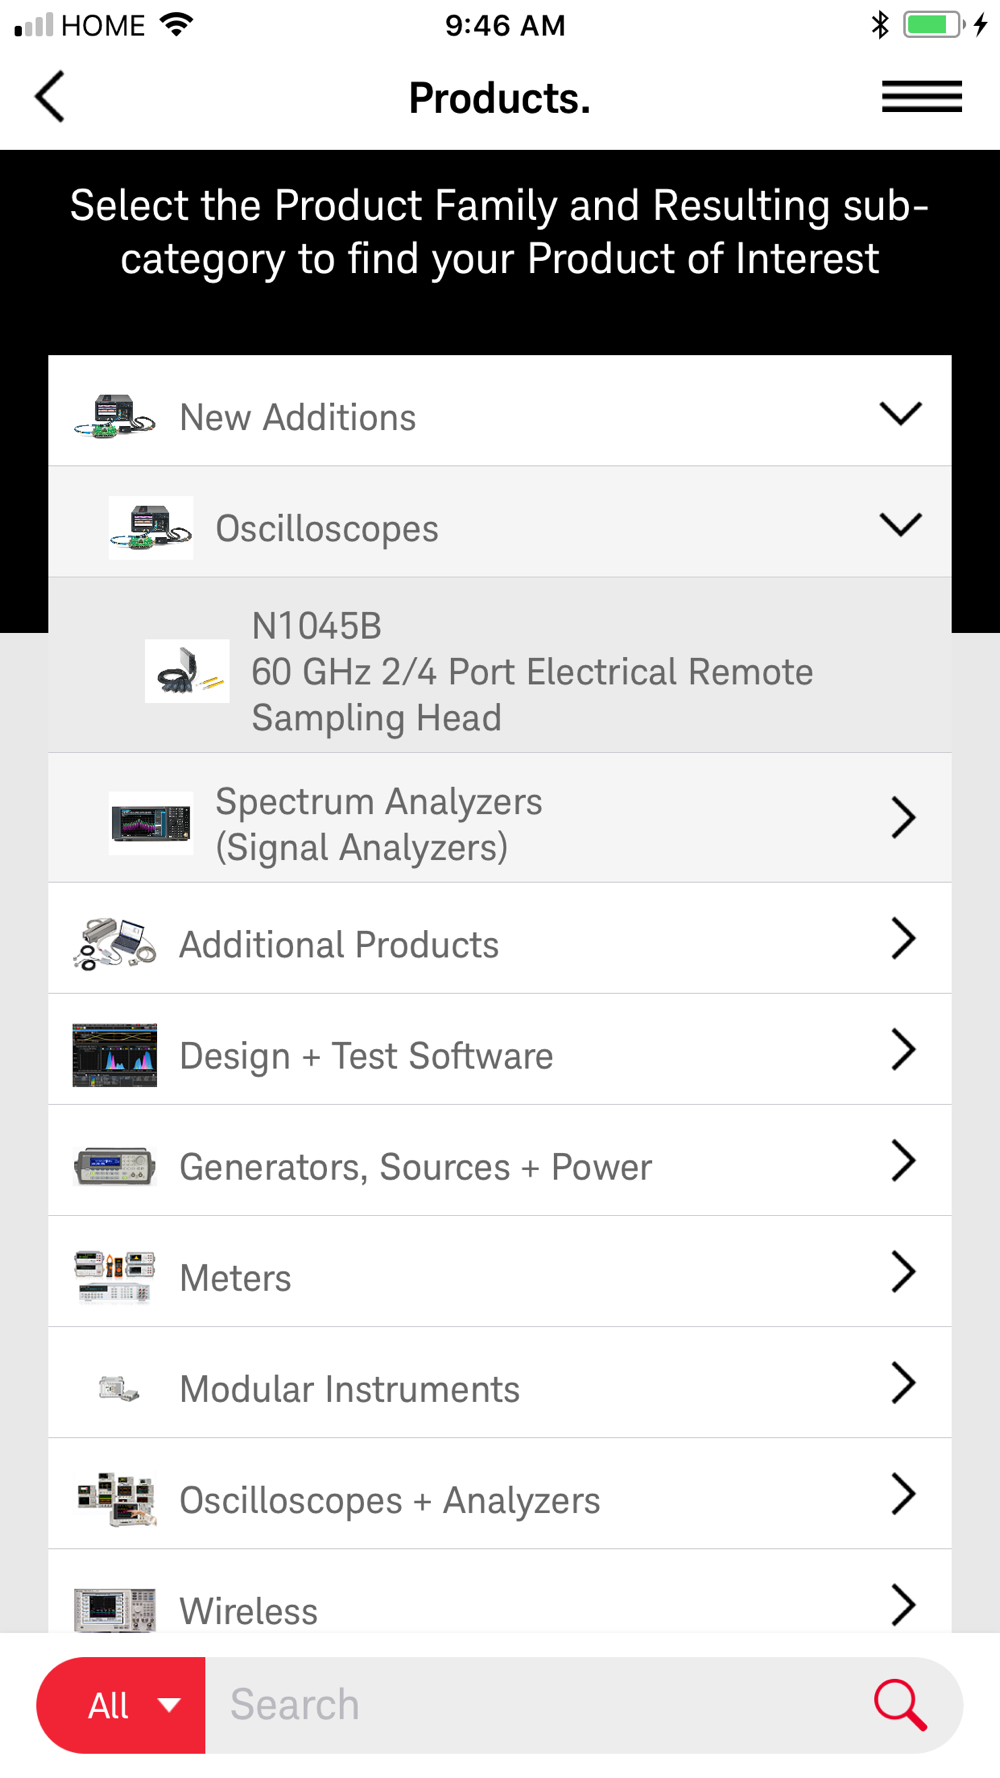Tap the Additional Products image icon
The width and height of the screenshot is (1000, 1778).
coord(115,944)
